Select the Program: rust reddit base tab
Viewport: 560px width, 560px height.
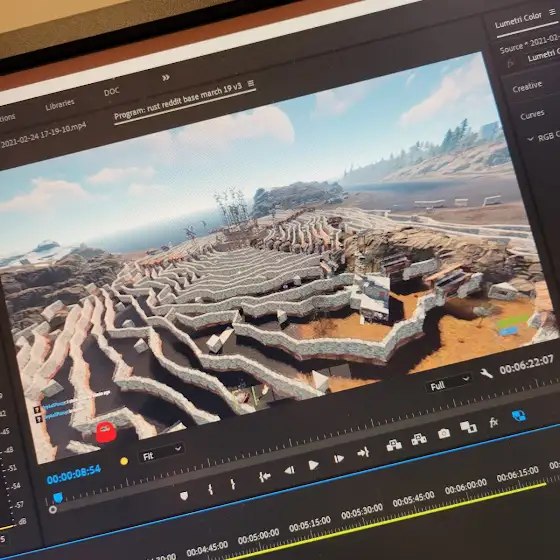pos(178,101)
